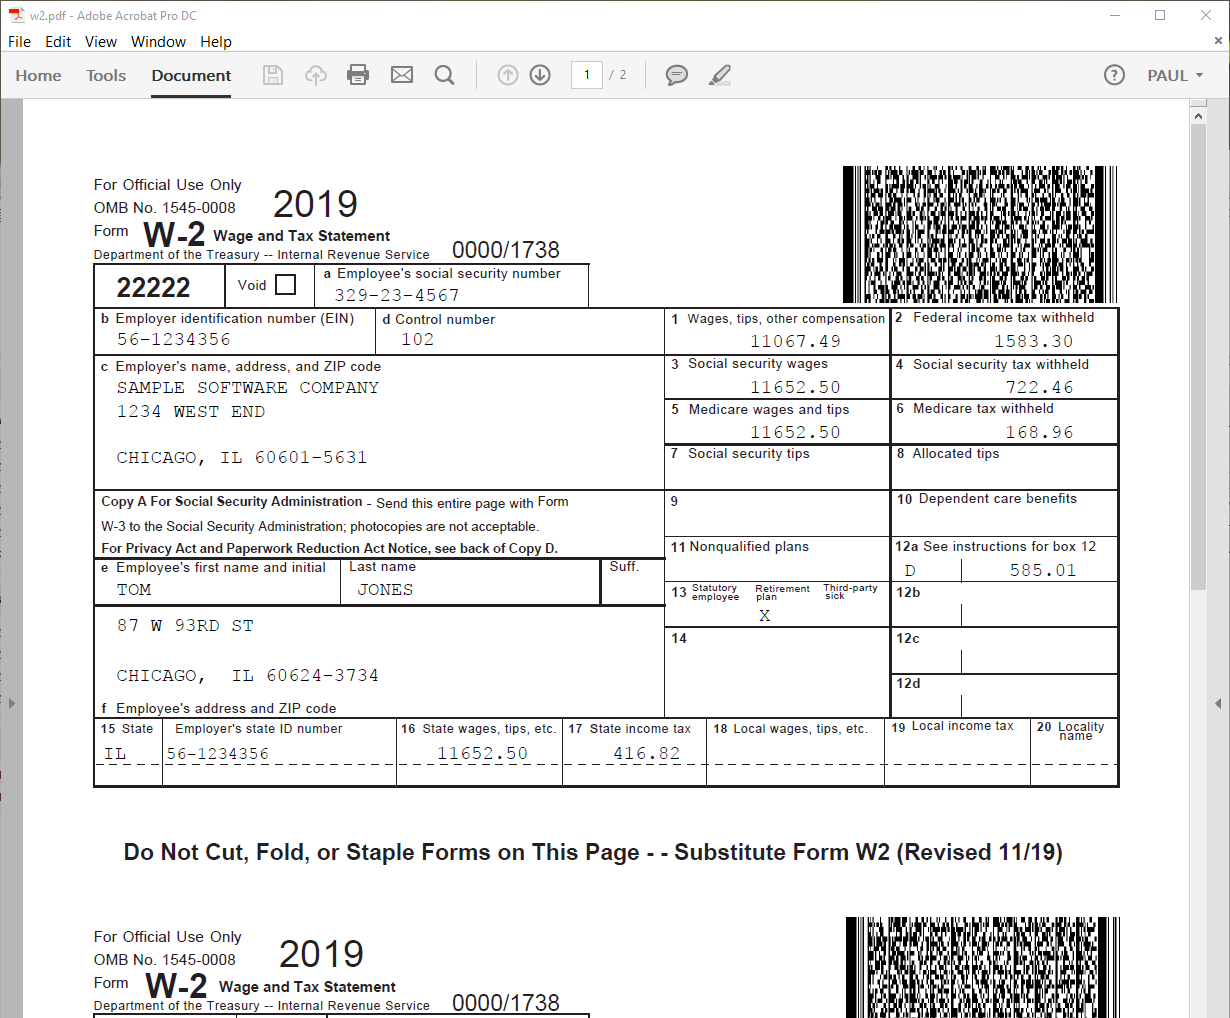Click the page number input field
Screen dimensions: 1230x1018
pos(587,75)
